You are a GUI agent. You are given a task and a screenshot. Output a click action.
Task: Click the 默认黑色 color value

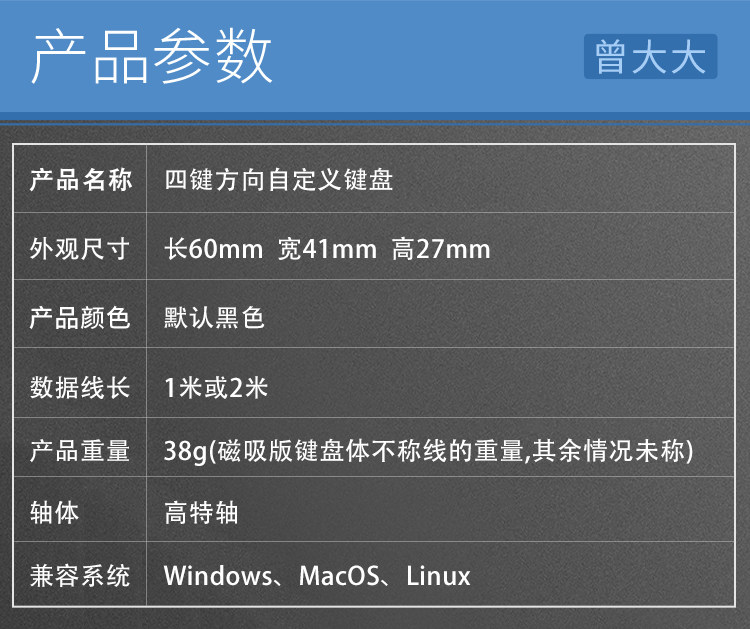click(214, 318)
